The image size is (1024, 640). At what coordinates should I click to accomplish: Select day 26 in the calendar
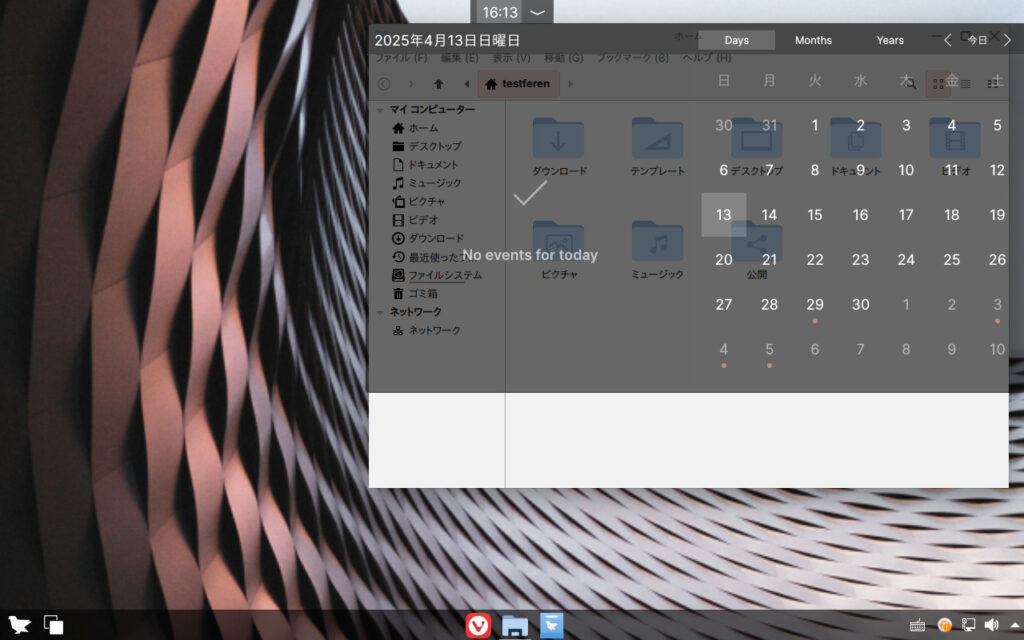pos(997,260)
